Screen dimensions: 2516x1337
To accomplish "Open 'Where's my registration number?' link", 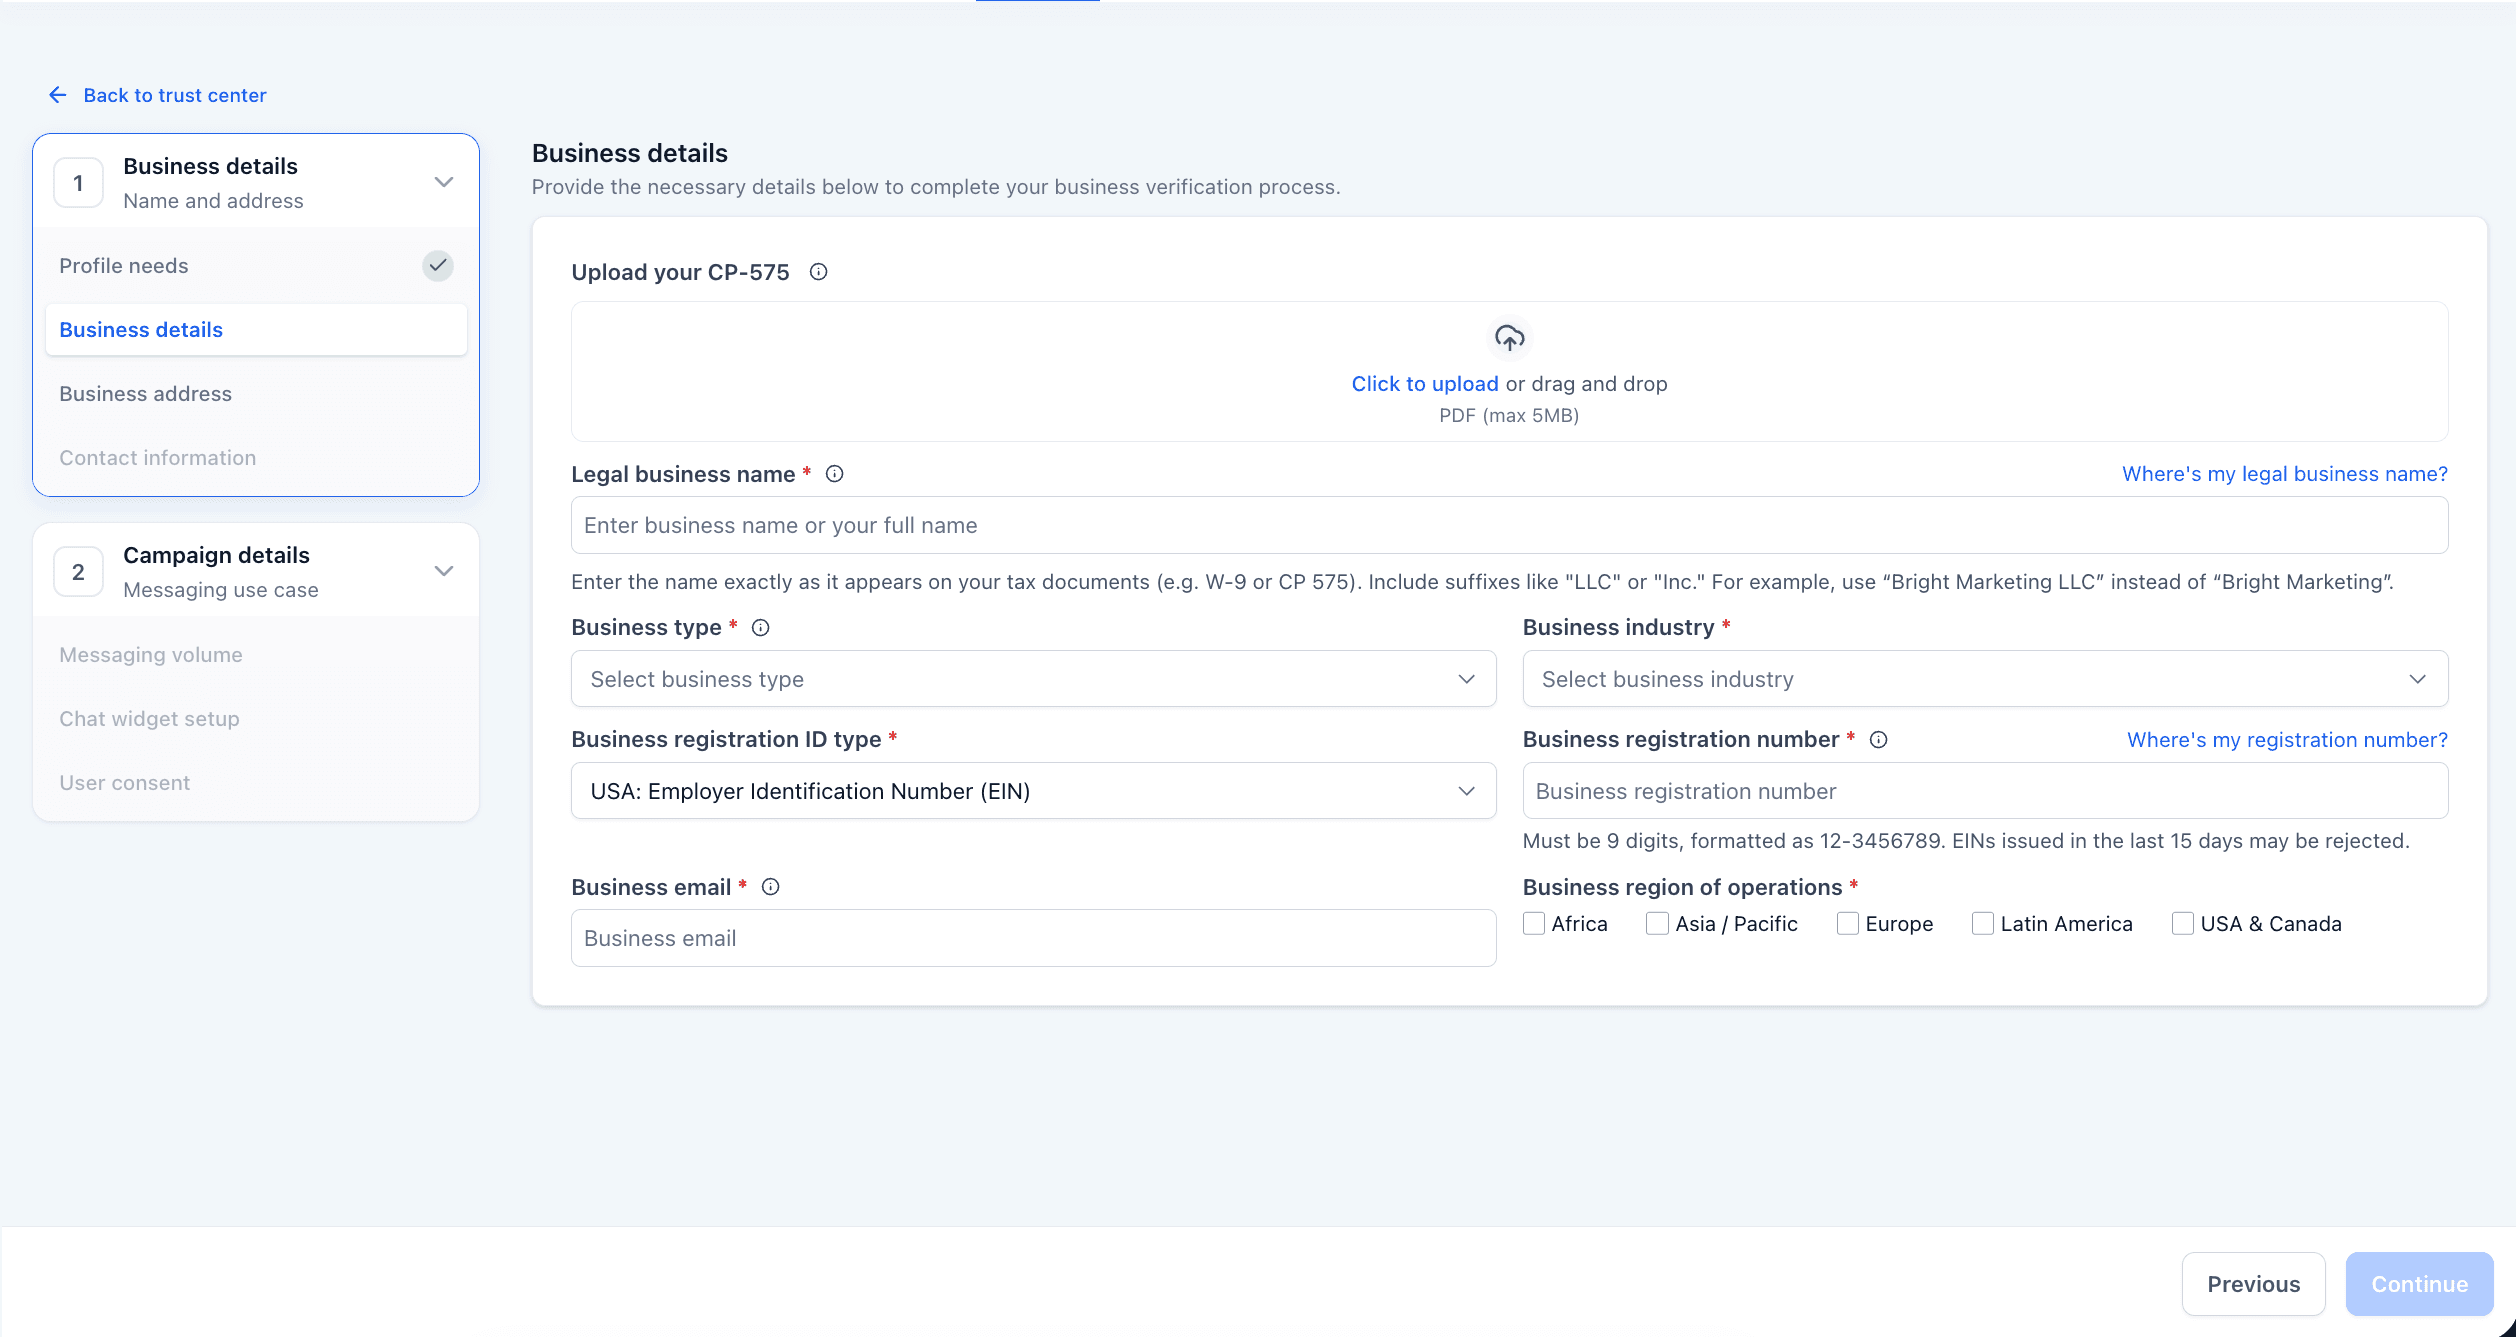I will (2287, 740).
